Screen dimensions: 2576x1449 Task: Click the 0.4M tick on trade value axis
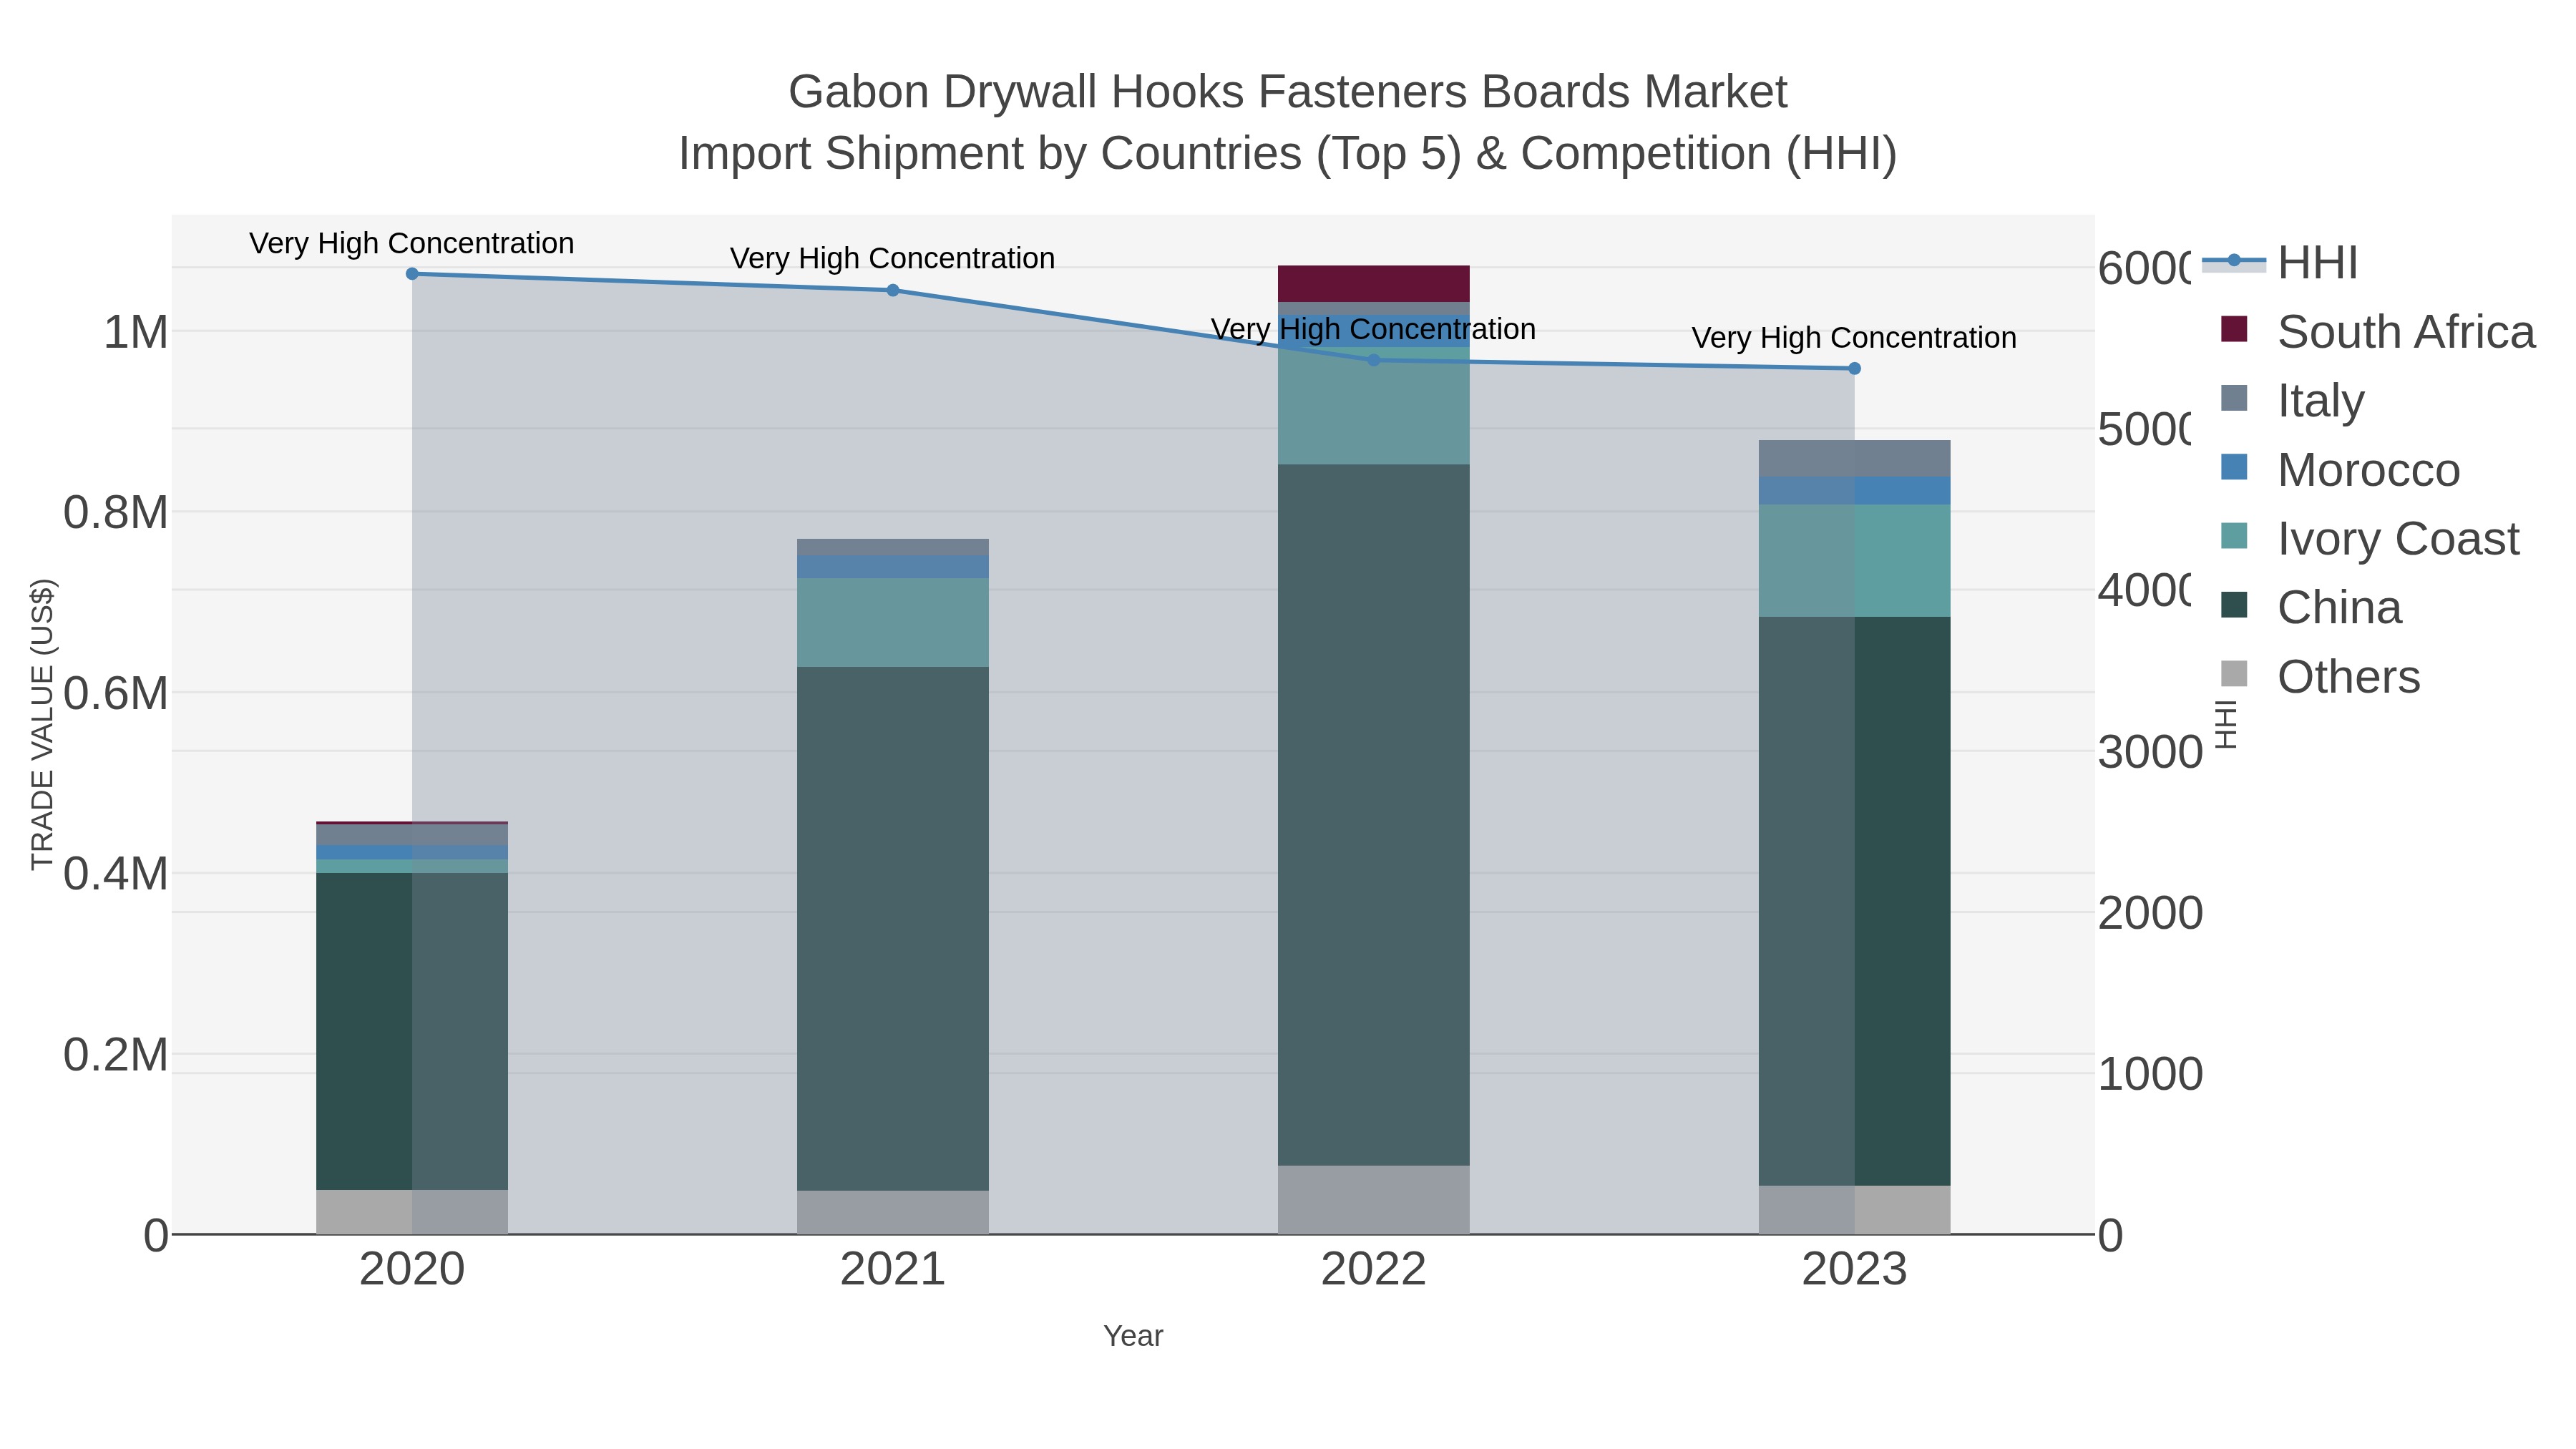tap(116, 874)
